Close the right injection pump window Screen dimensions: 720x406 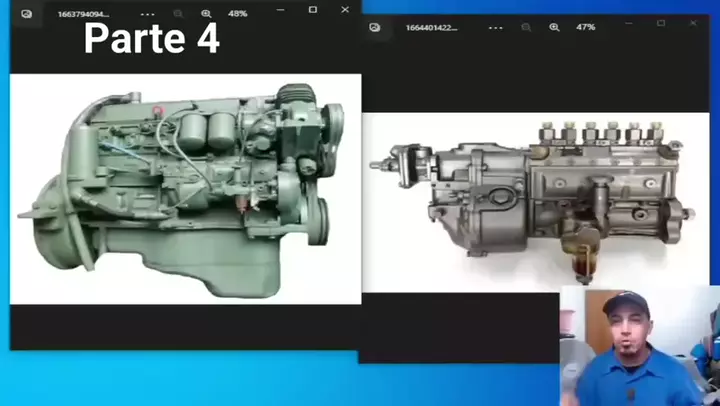pos(693,23)
